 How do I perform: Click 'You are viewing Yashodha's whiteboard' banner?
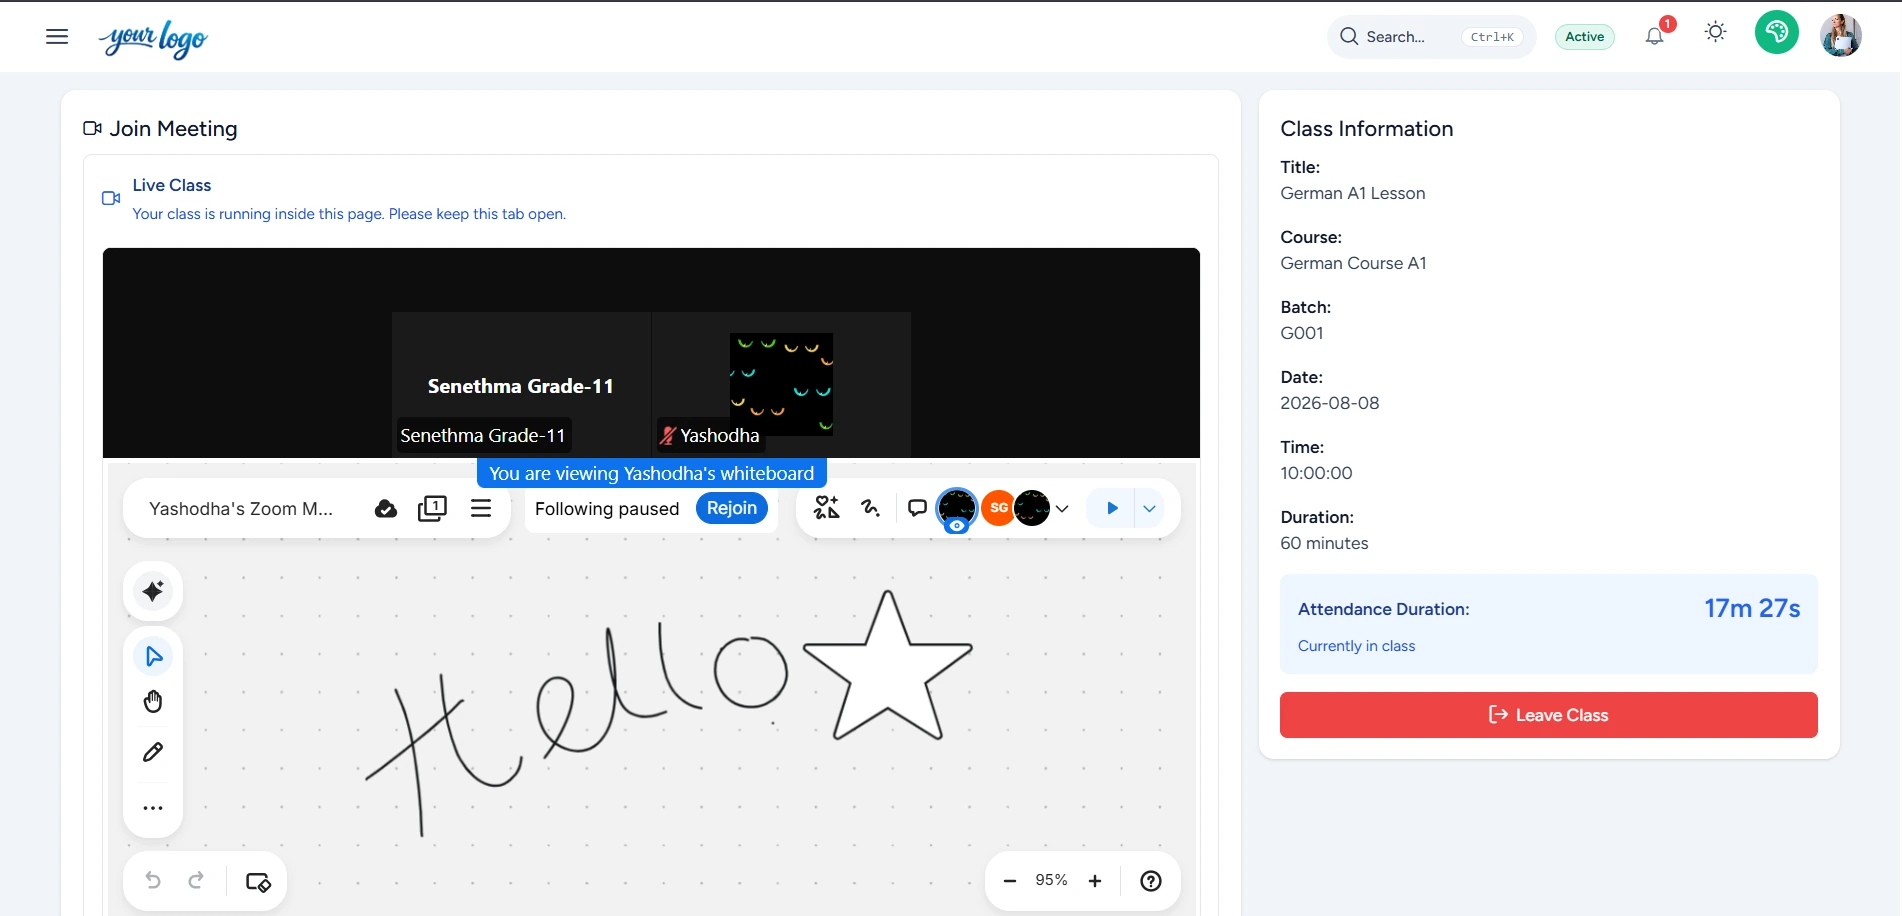651,473
